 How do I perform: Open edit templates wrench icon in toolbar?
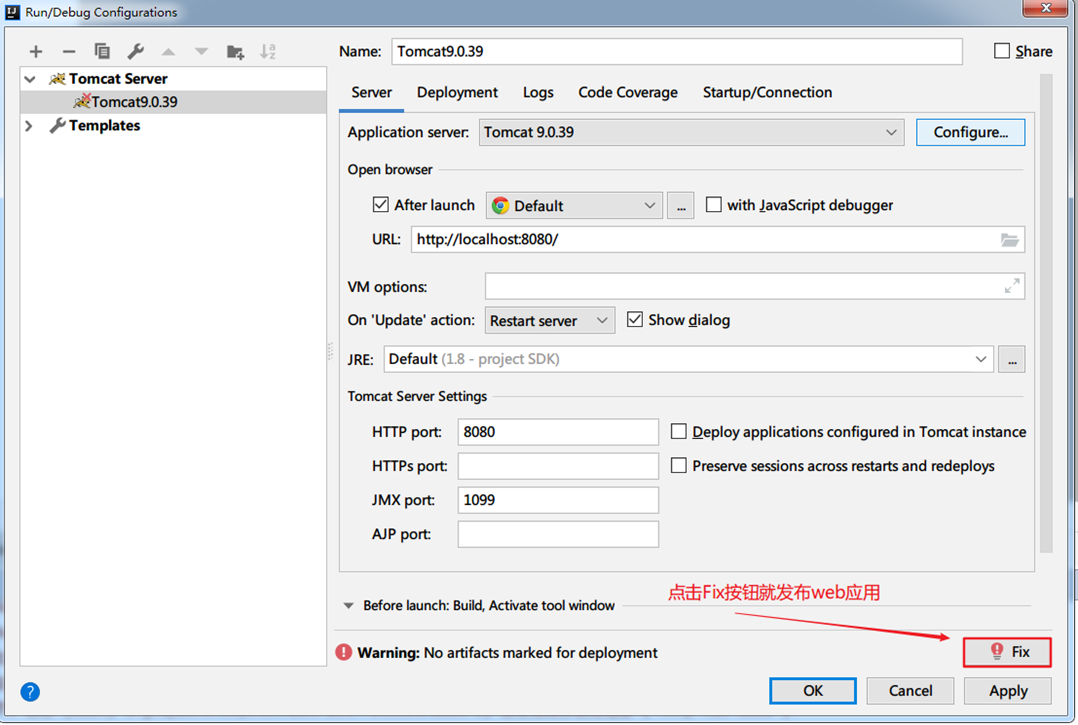click(x=135, y=52)
